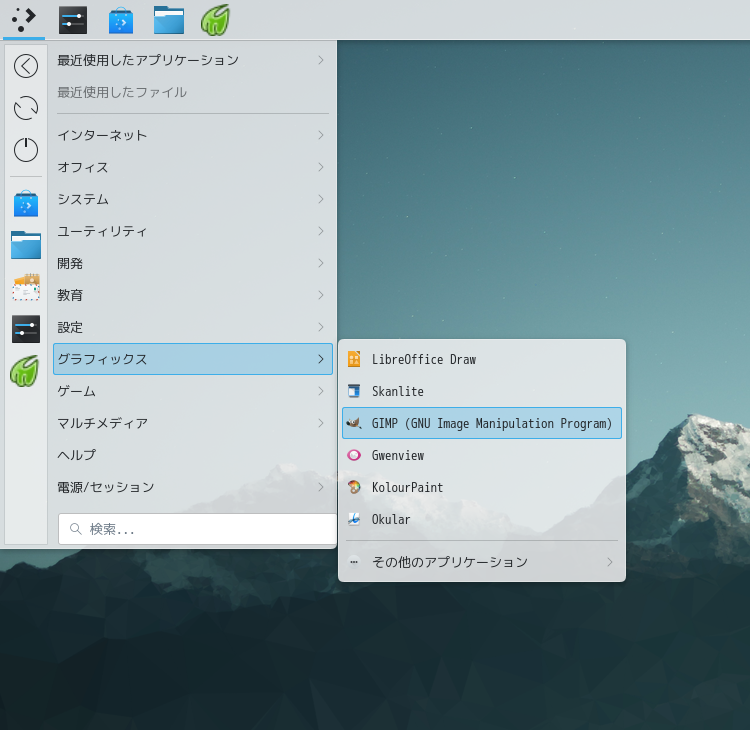750x730 pixels.
Task: Open the 開発 category
Action: click(193, 263)
